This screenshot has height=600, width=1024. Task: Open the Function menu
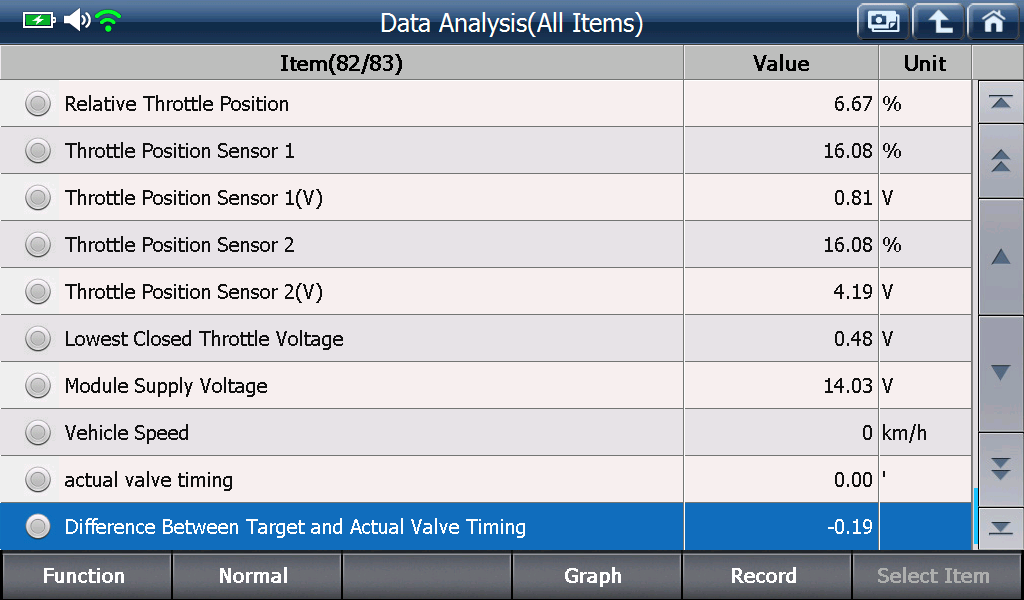86,576
